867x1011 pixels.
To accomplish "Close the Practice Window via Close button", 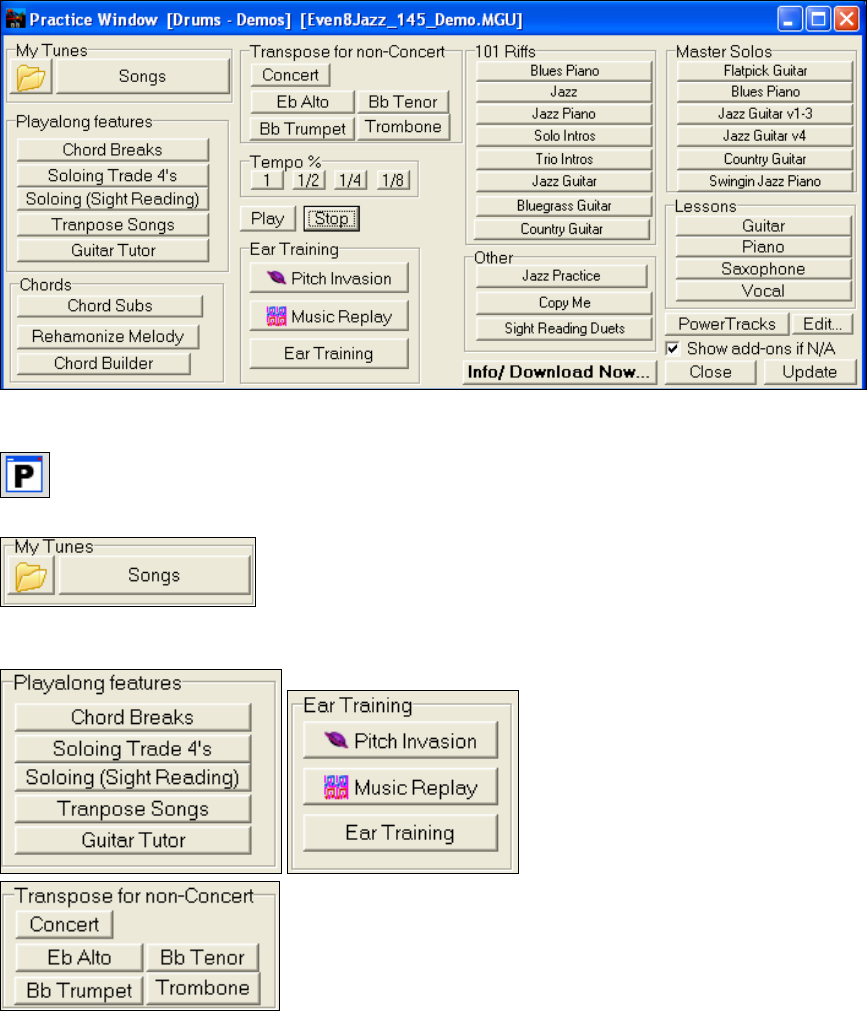I will click(710, 372).
